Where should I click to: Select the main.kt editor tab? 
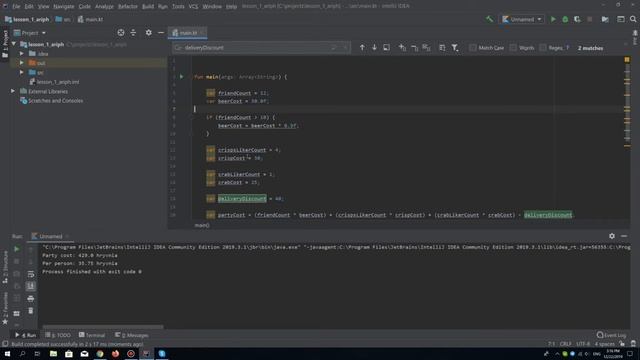pos(188,33)
